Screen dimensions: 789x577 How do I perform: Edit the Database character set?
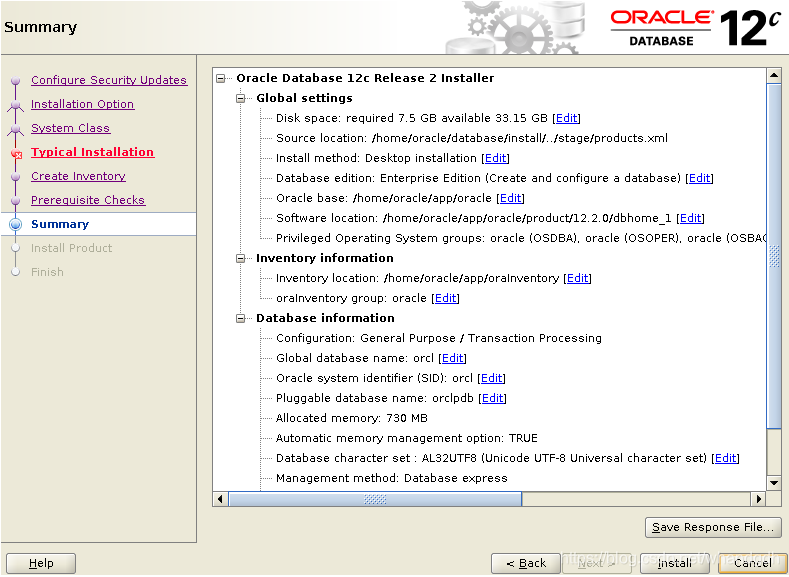click(726, 458)
